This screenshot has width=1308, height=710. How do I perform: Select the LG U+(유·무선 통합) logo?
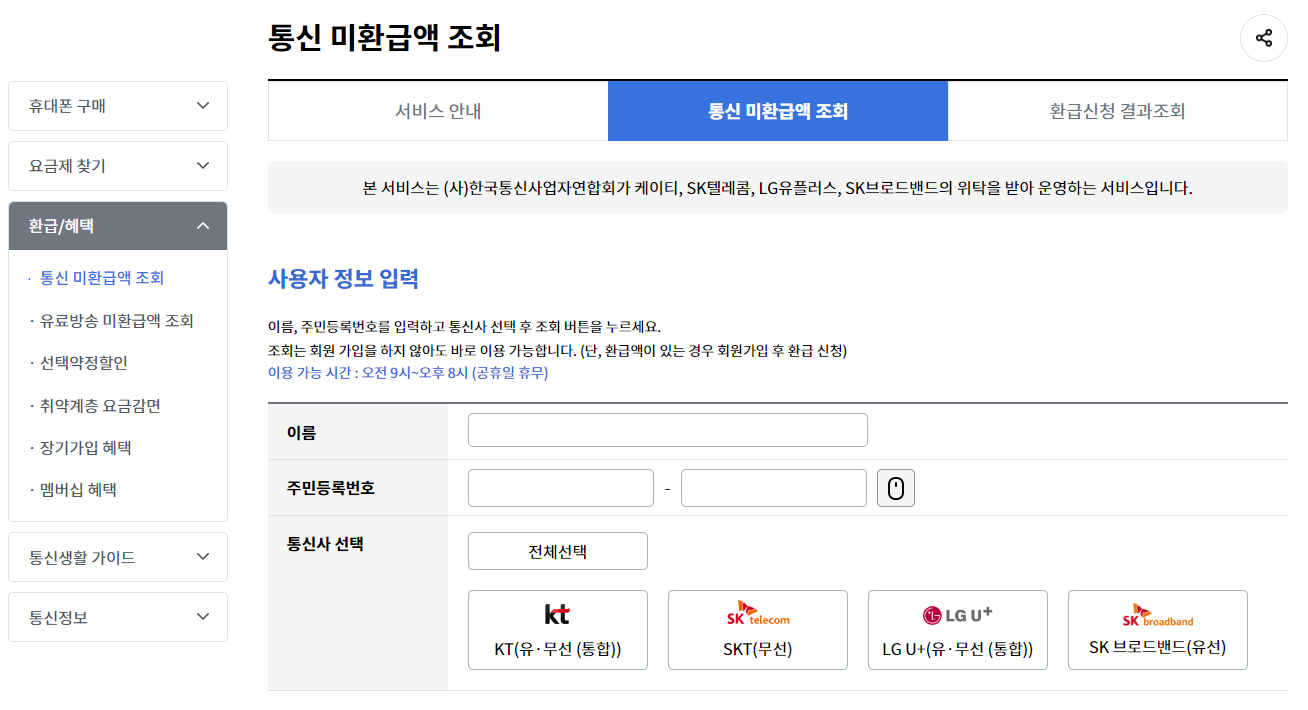coord(957,630)
